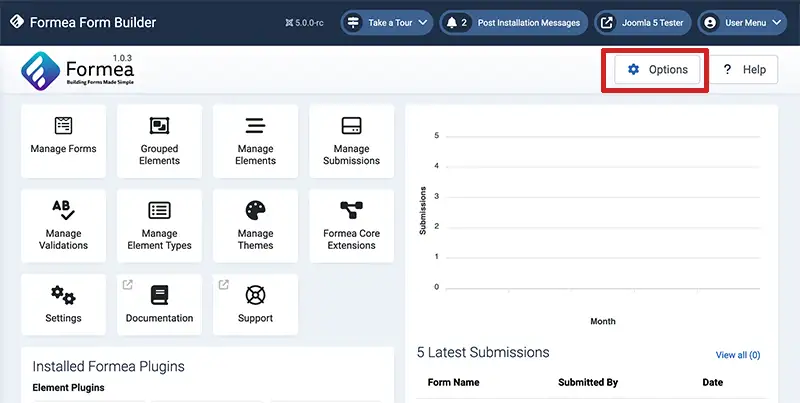
Task: Click the Element Plugins subheading
Action: [68, 388]
